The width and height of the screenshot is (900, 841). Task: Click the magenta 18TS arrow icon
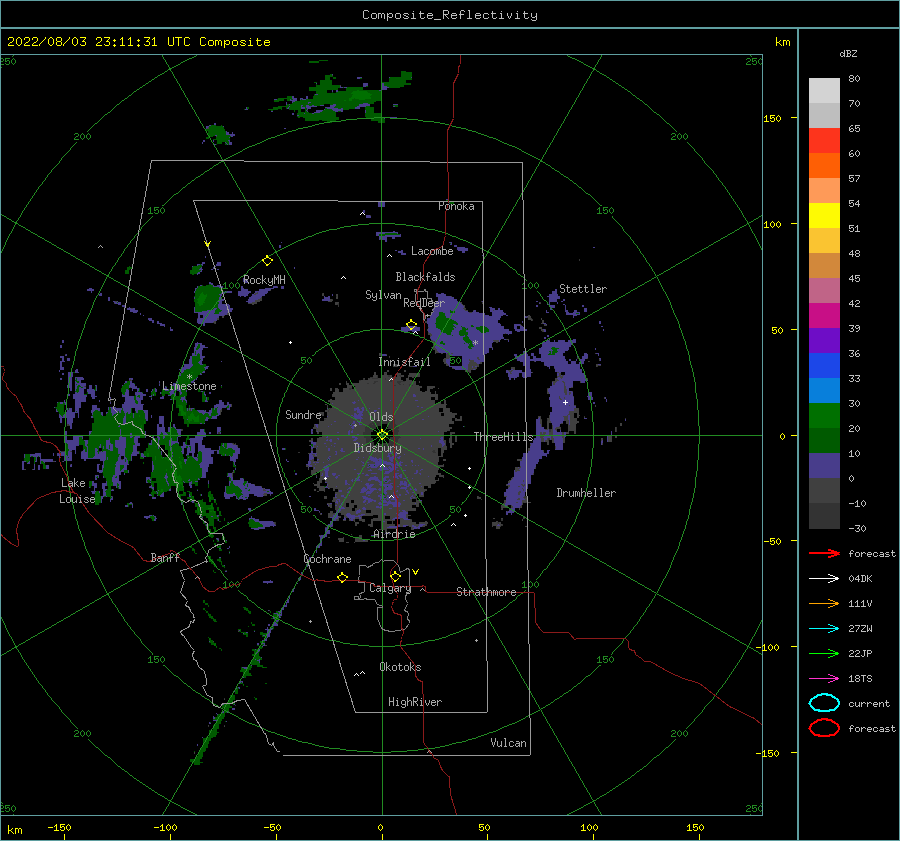click(x=824, y=679)
